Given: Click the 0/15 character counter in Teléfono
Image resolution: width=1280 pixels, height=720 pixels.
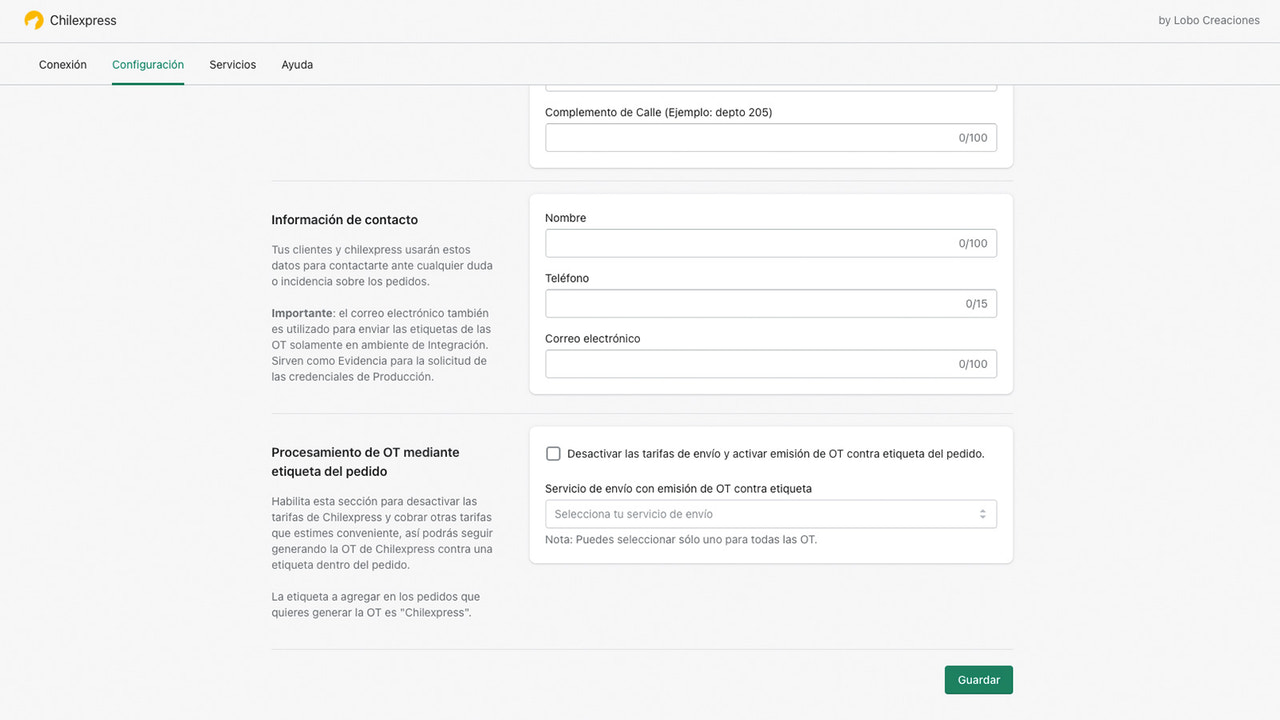Looking at the screenshot, I should coord(973,303).
